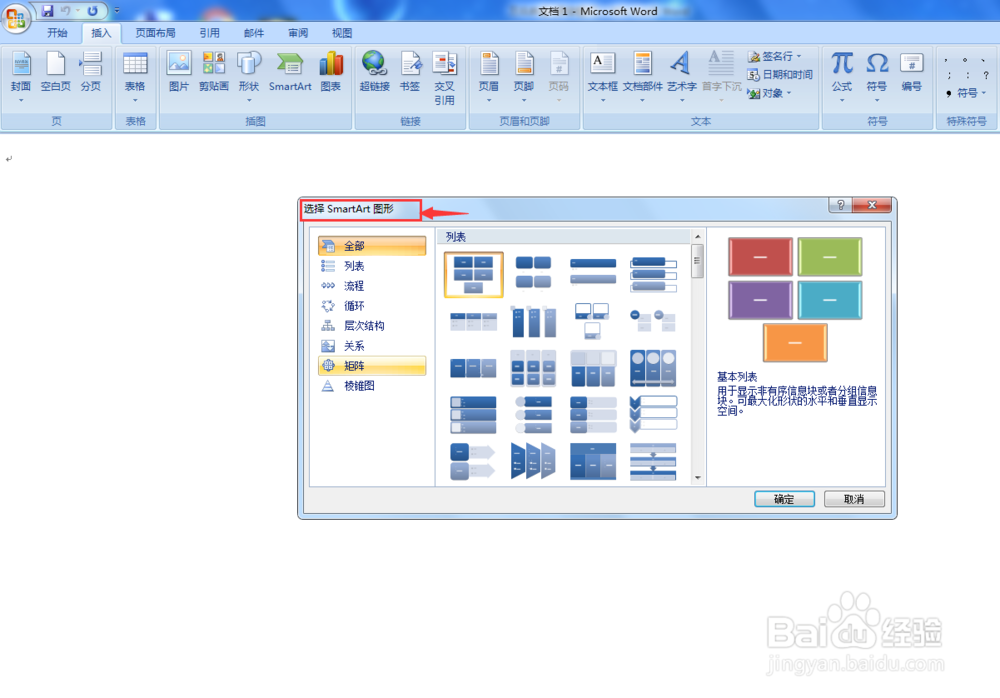Select the 全部 (All) category in dialog
Image resolution: width=1000 pixels, height=698 pixels.
[372, 246]
